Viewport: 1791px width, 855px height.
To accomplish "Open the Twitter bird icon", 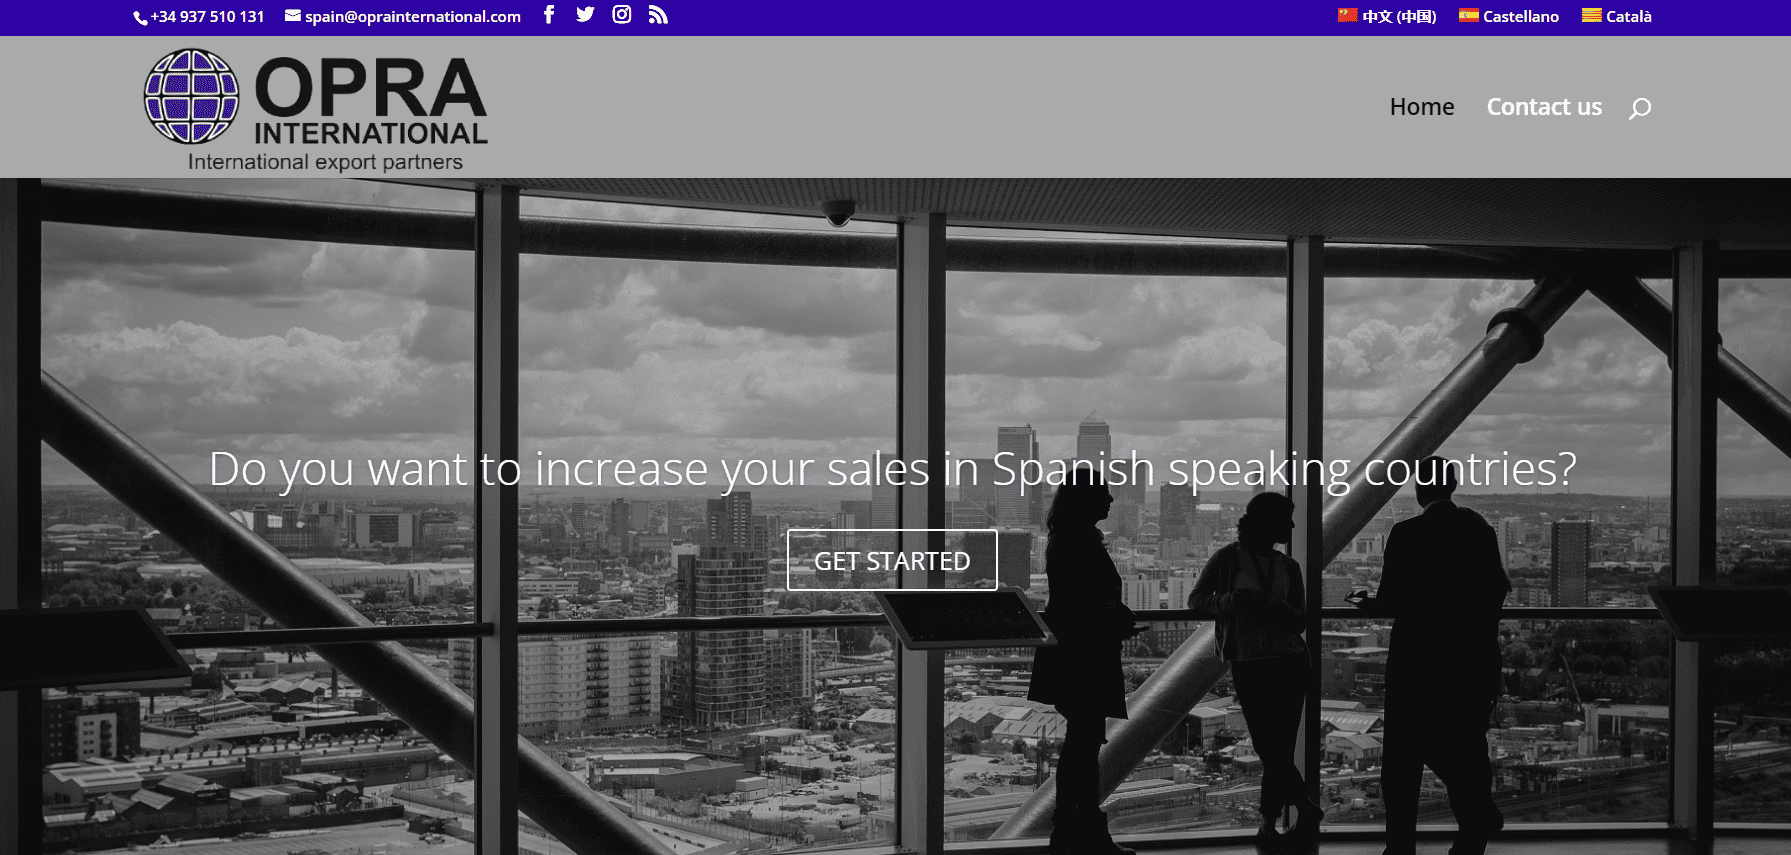I will pyautogui.click(x=585, y=14).
